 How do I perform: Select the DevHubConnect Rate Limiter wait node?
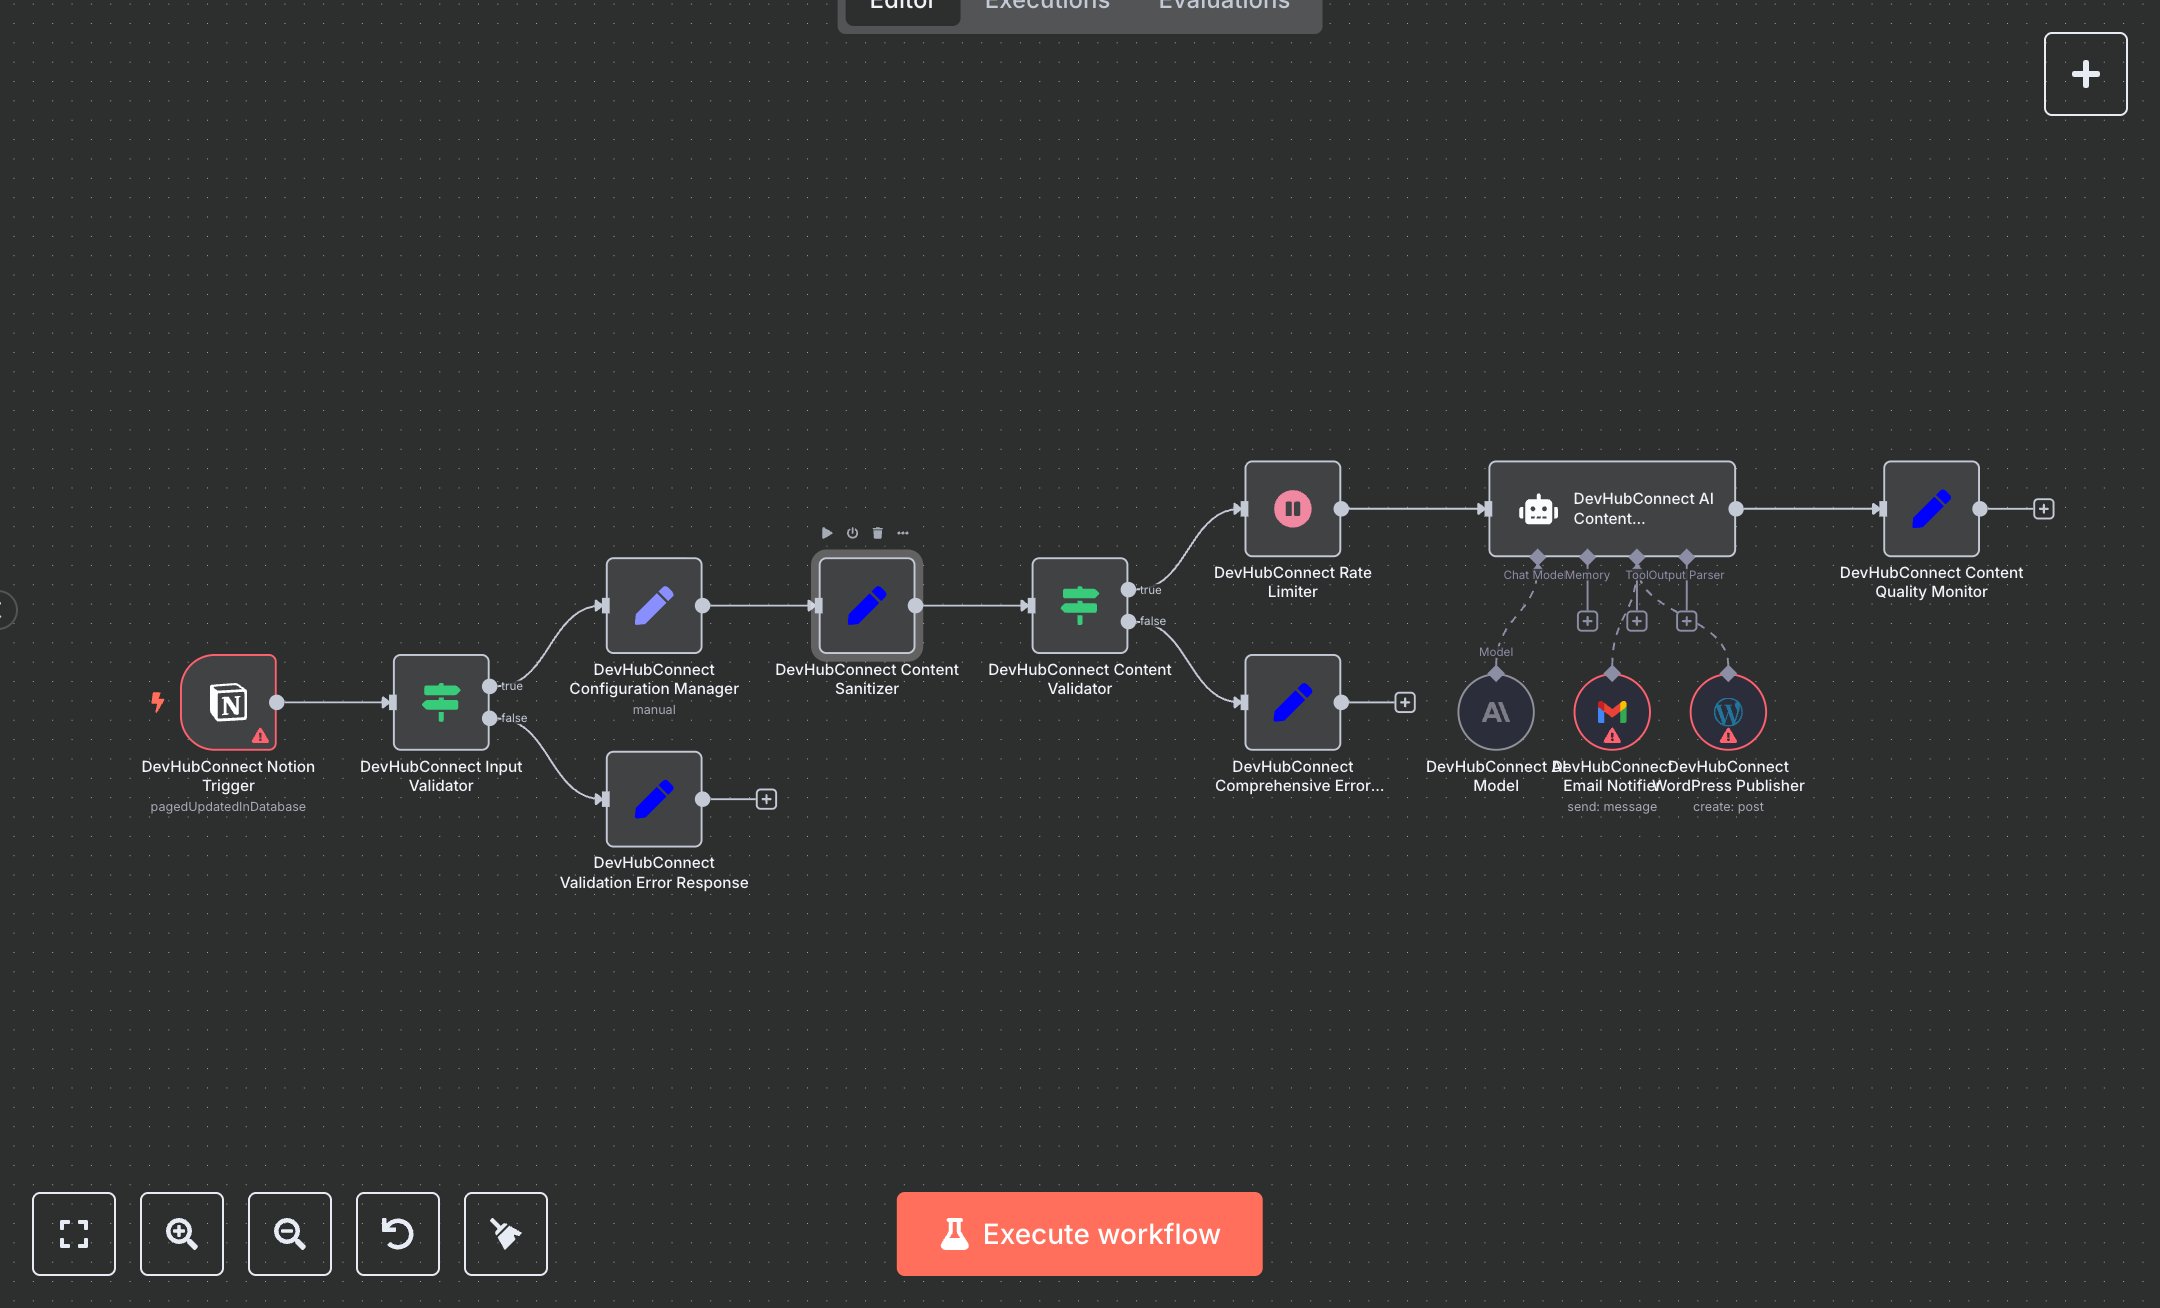(1292, 508)
